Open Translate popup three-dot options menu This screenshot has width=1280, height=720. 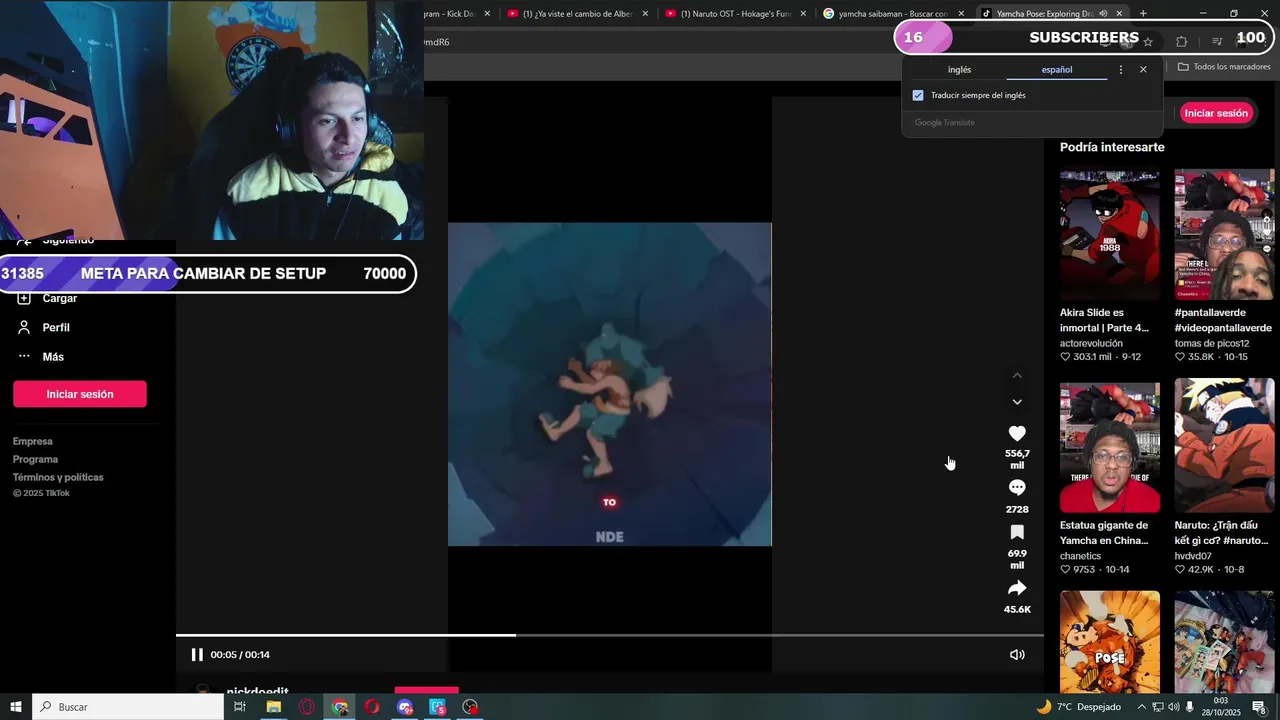point(1120,70)
